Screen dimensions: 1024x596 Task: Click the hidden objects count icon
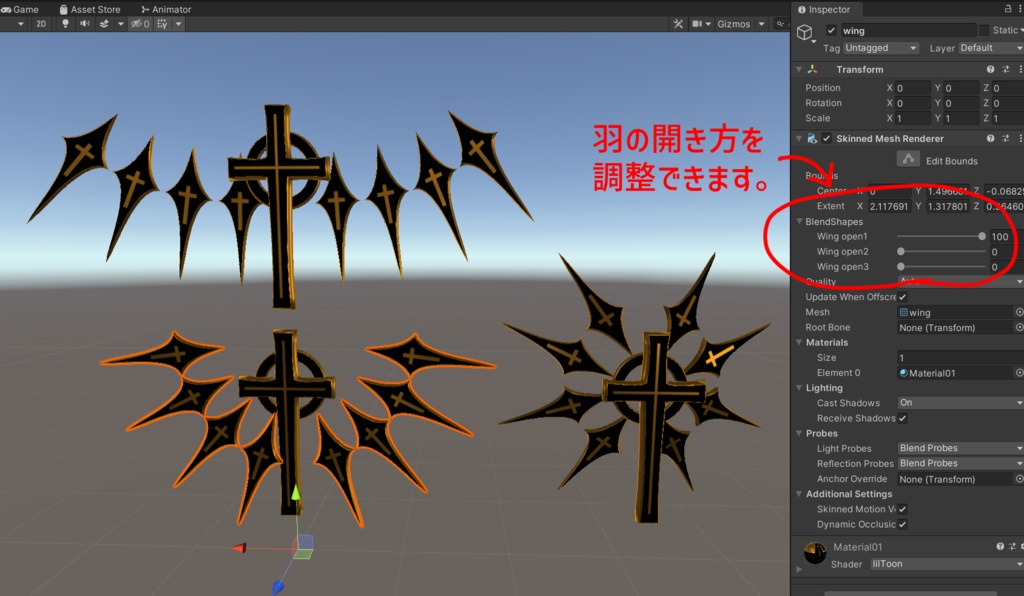coord(140,24)
